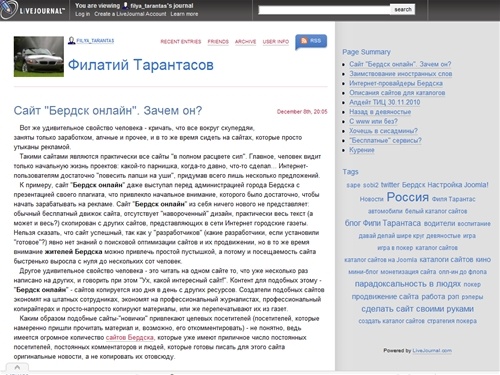Open Create a LiveJournal Account link

[130, 14]
